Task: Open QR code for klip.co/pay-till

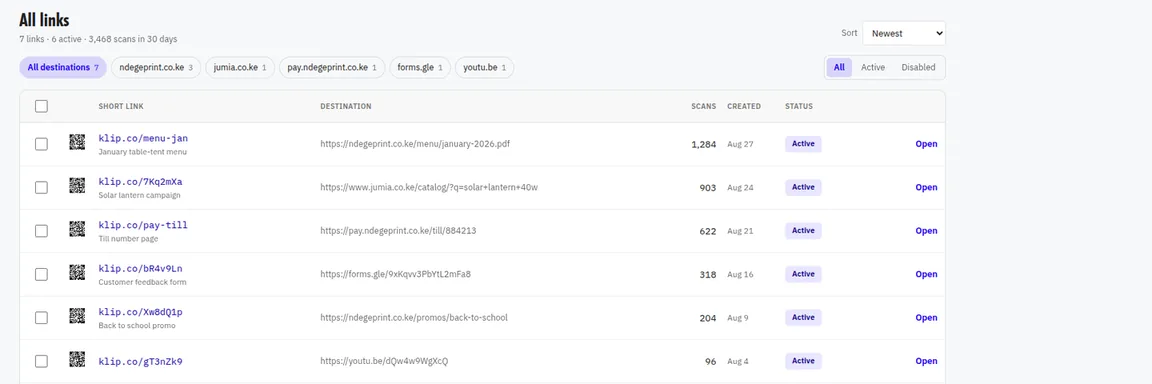Action: point(77,230)
